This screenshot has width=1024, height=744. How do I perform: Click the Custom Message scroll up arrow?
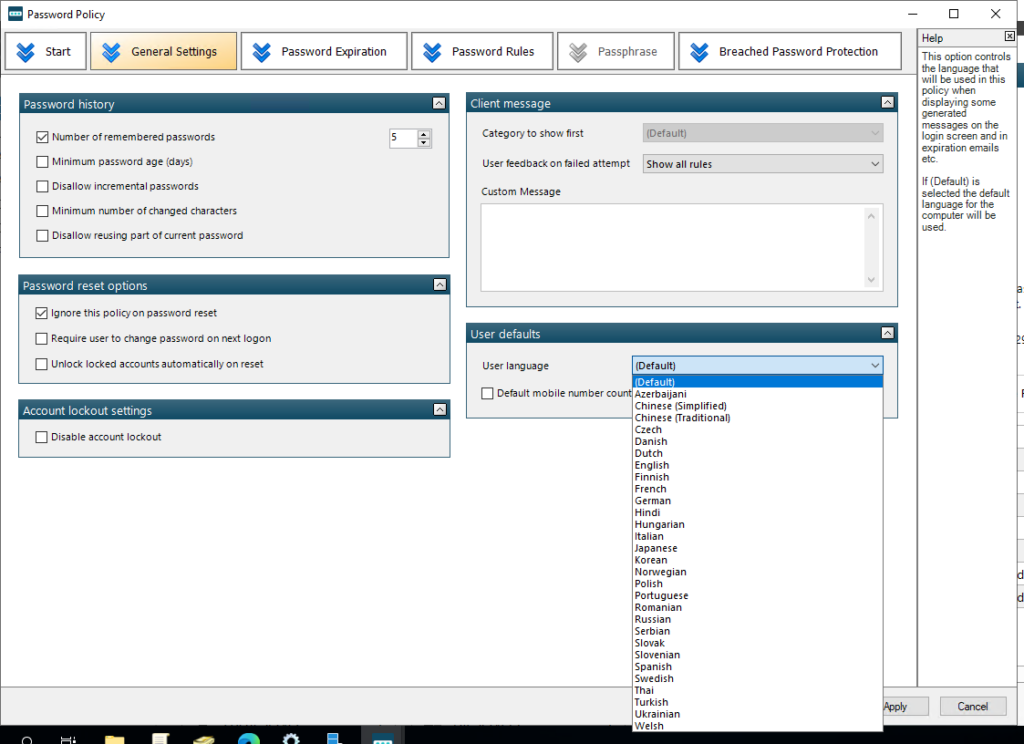(x=871, y=216)
